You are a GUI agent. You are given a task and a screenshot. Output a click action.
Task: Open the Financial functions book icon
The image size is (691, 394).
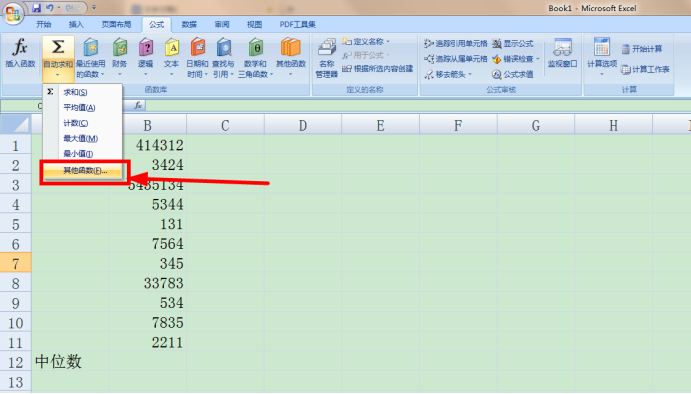pyautogui.click(x=119, y=47)
